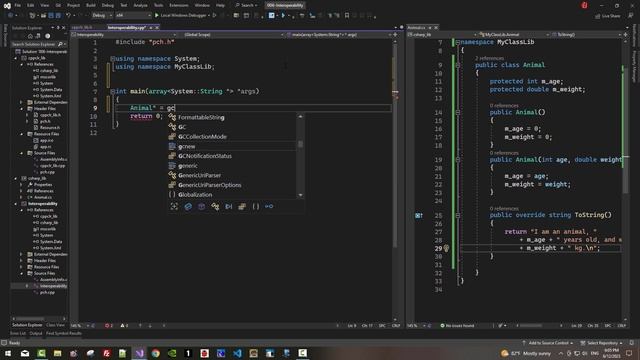Open VS Code from the taskbar
The width and height of the screenshot is (640, 360).
(237, 353)
